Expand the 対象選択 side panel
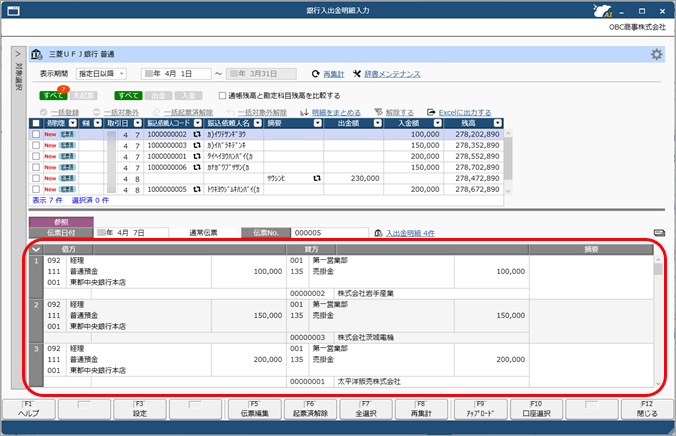 coord(18,55)
